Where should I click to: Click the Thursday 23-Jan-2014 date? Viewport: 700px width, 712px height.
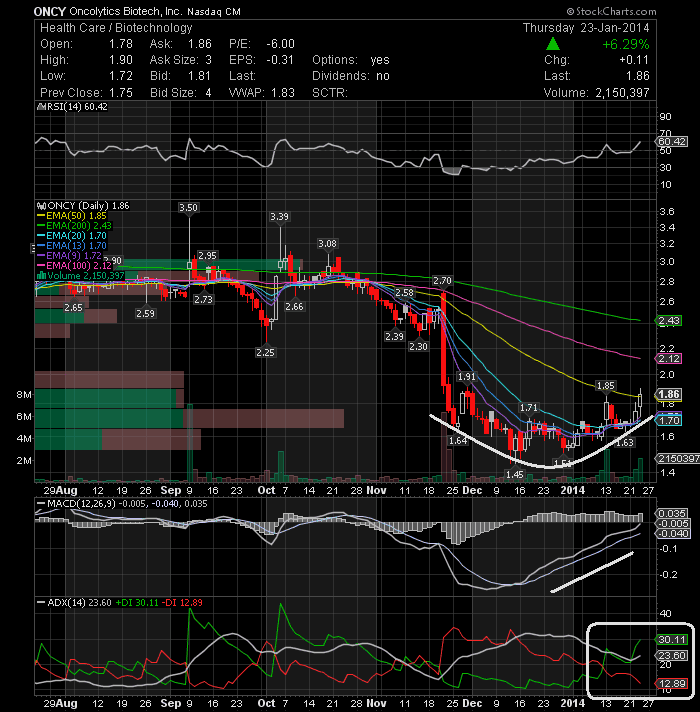pyautogui.click(x=586, y=28)
